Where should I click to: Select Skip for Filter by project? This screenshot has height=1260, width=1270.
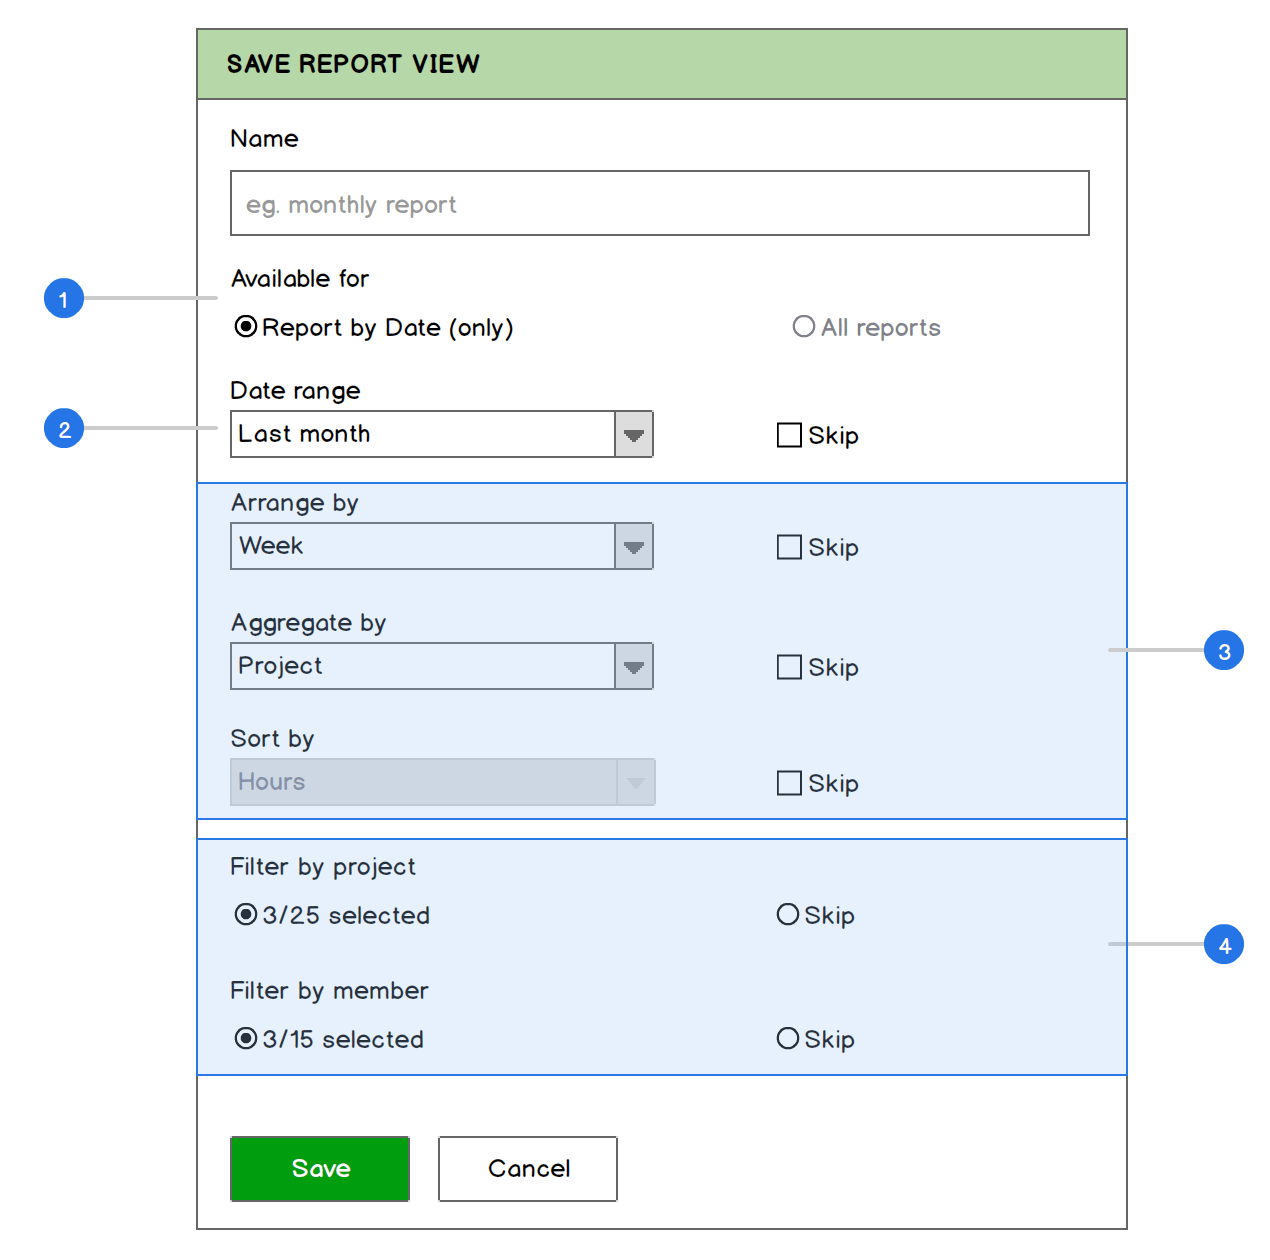787,914
